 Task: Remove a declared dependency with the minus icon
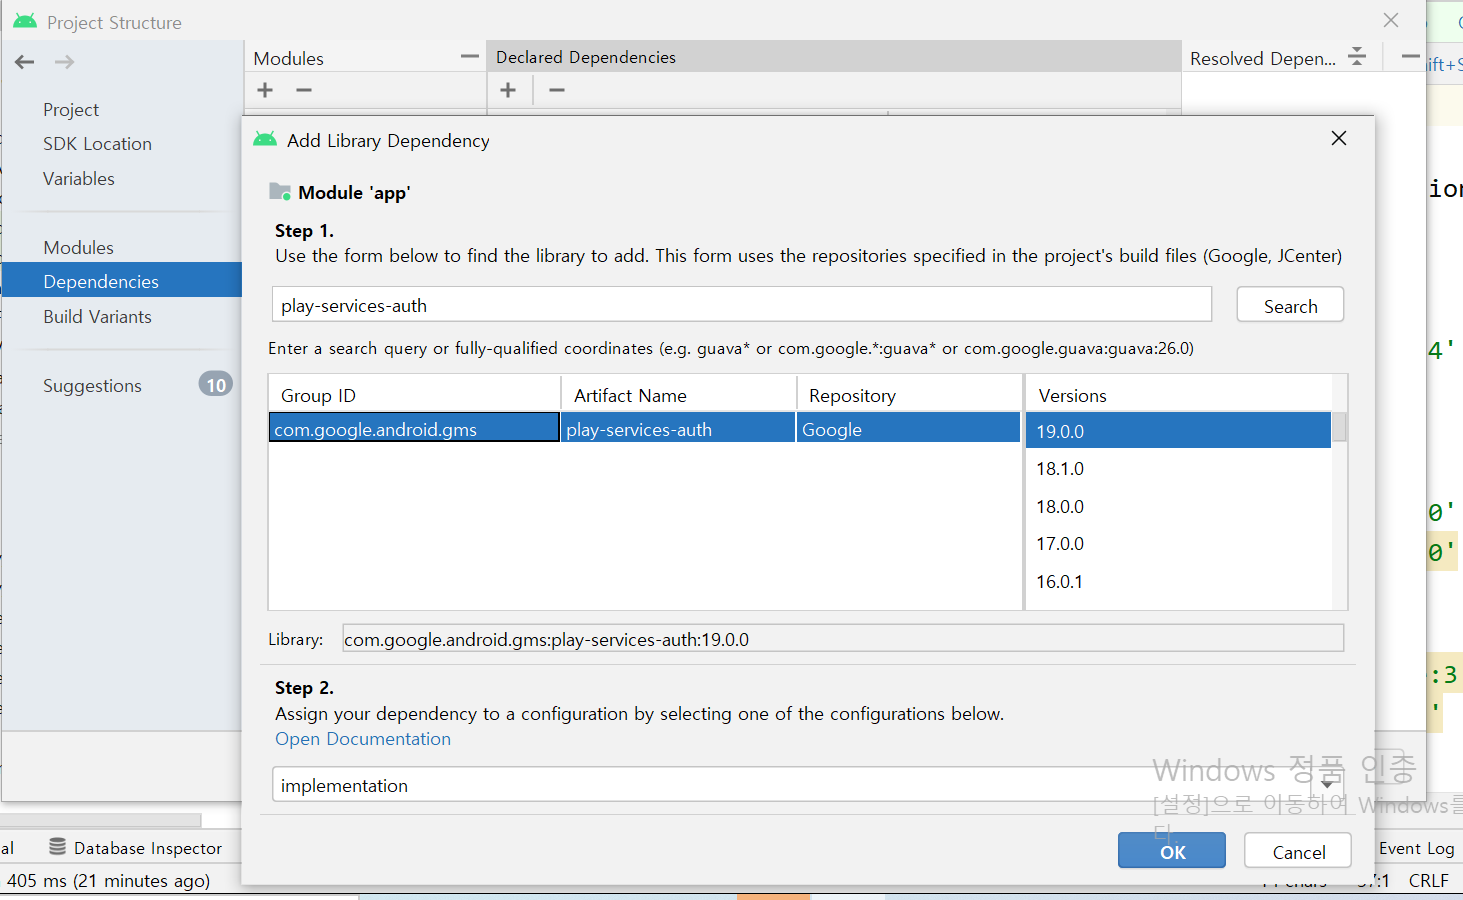pyautogui.click(x=557, y=90)
